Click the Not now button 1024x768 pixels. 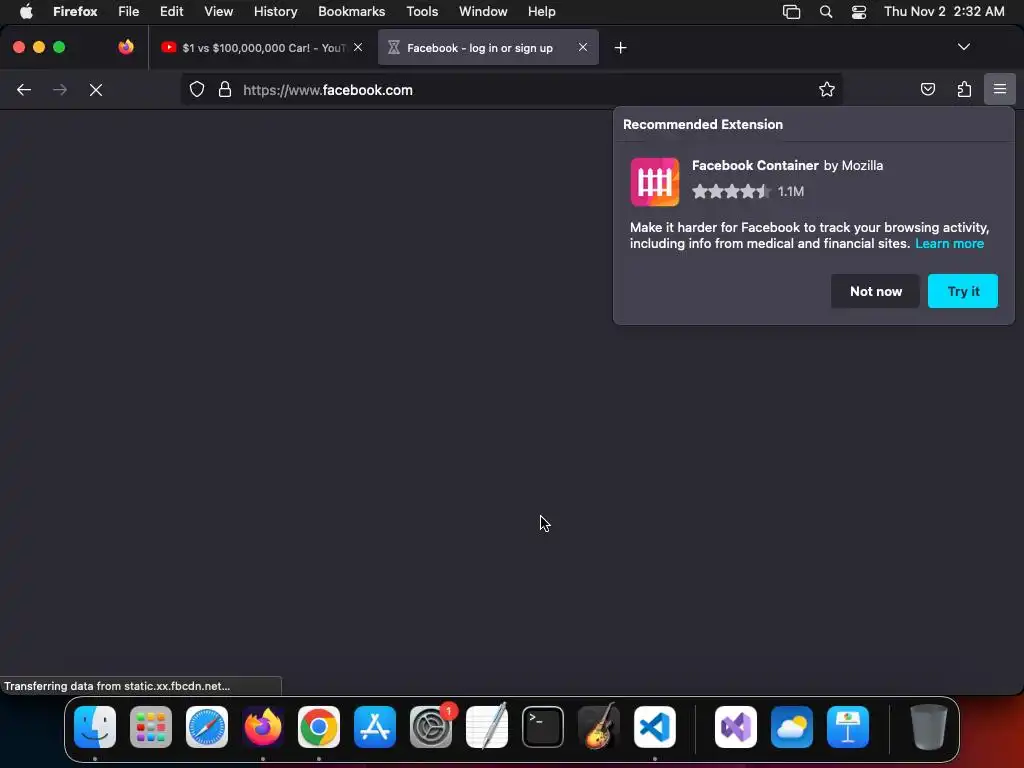875,291
